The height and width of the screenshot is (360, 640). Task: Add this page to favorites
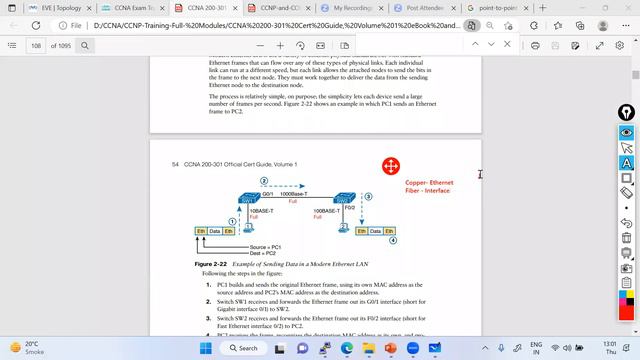click(508, 26)
